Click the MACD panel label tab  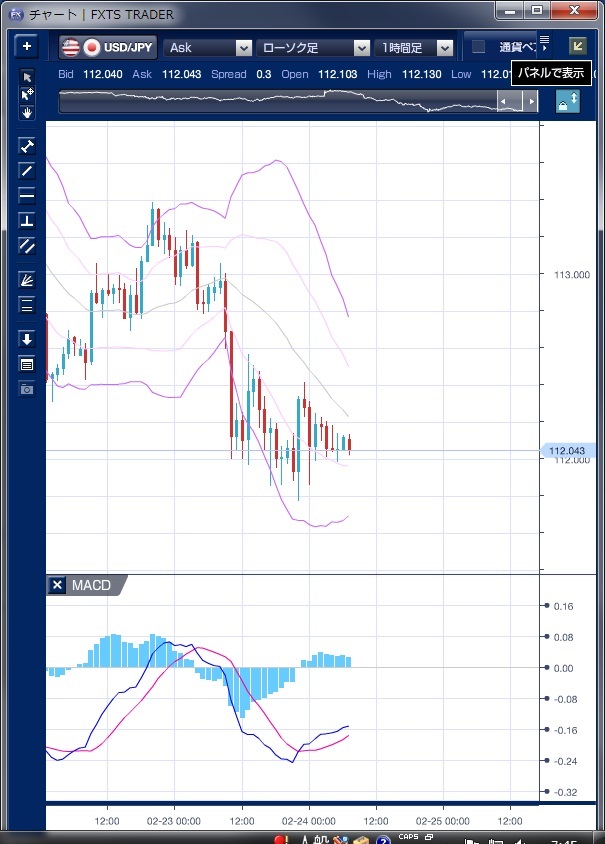coord(91,586)
